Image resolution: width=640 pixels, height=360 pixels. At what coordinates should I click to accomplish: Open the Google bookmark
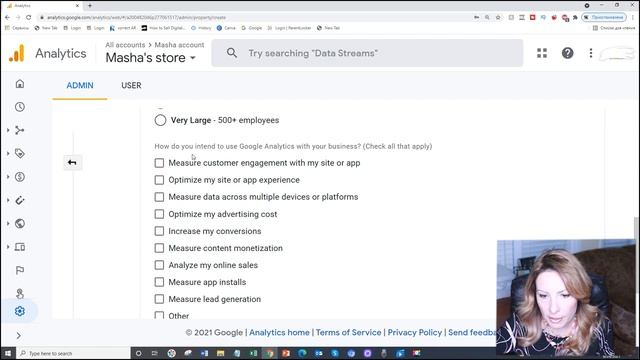252,28
